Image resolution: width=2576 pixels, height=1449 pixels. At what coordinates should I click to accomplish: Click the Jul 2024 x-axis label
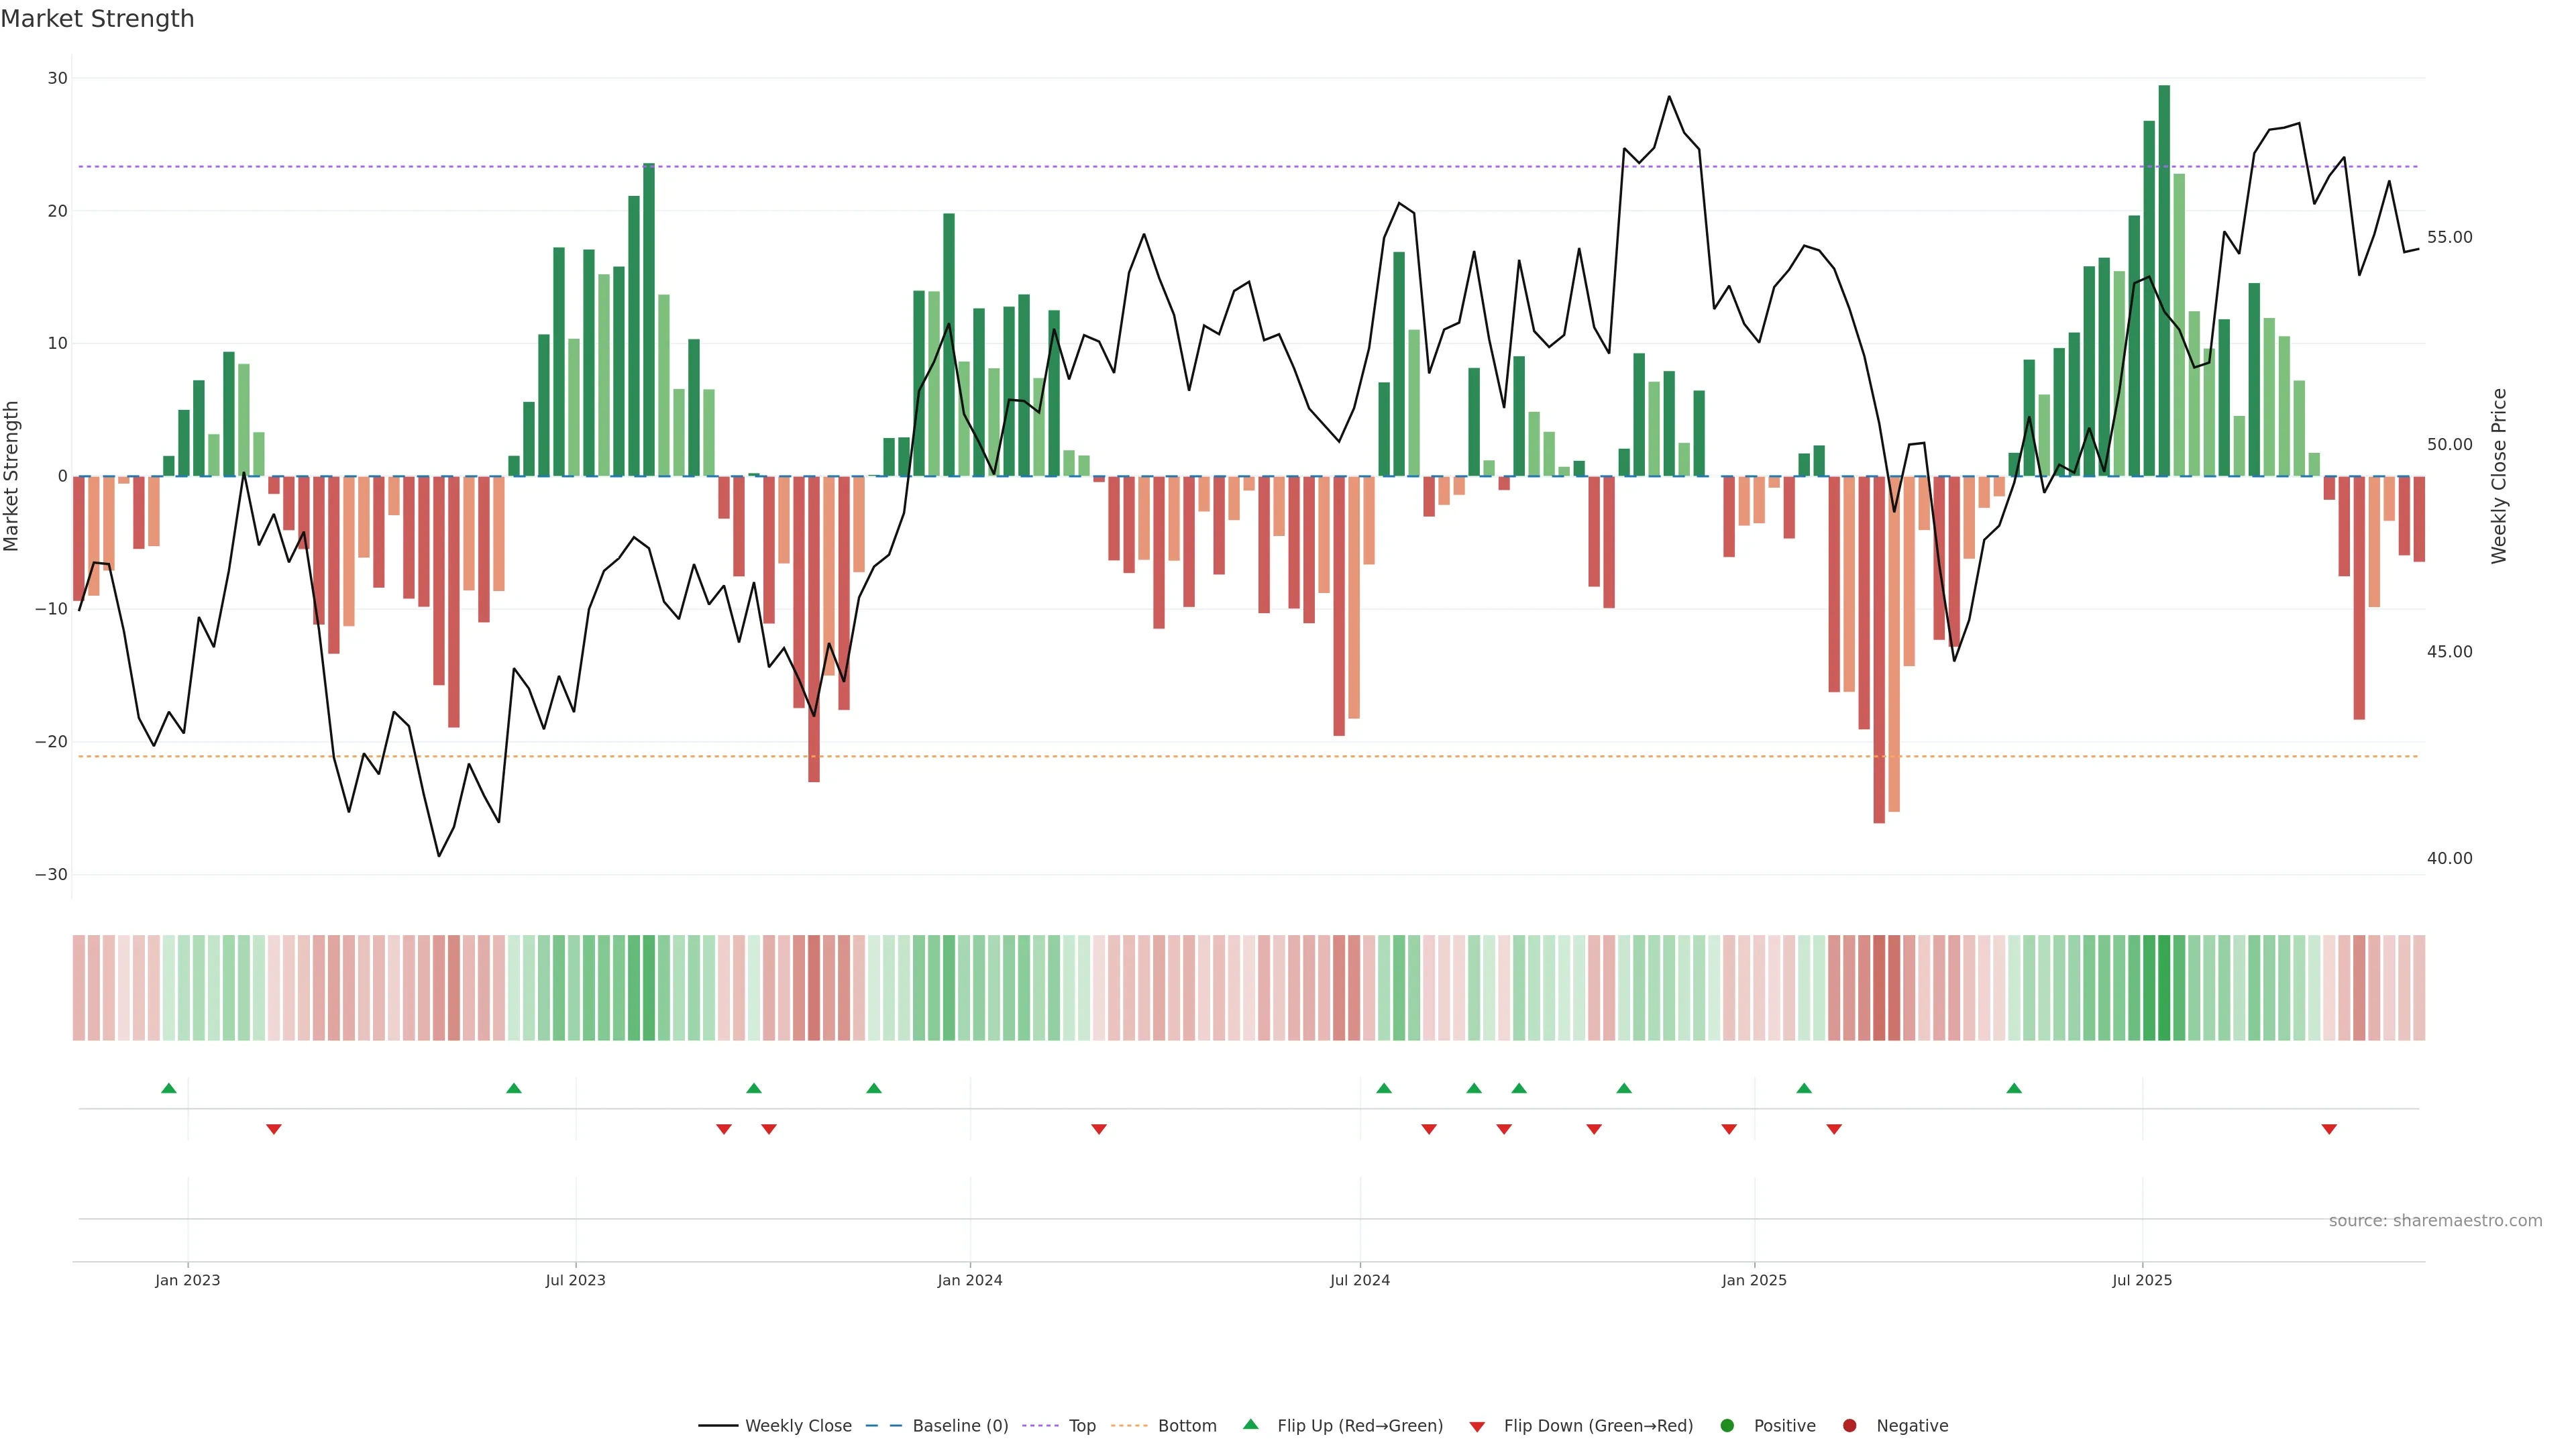1360,1280
